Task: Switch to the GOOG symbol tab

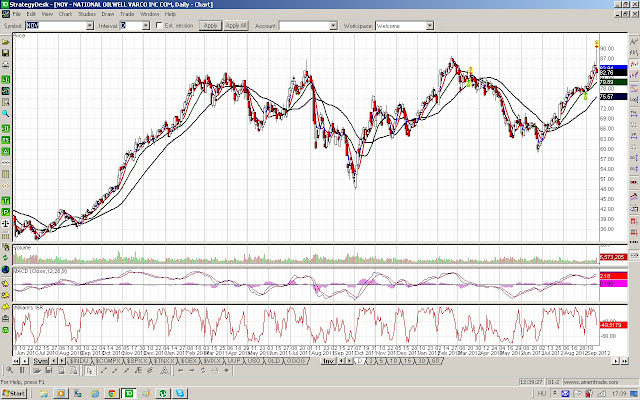Action: coord(296,361)
